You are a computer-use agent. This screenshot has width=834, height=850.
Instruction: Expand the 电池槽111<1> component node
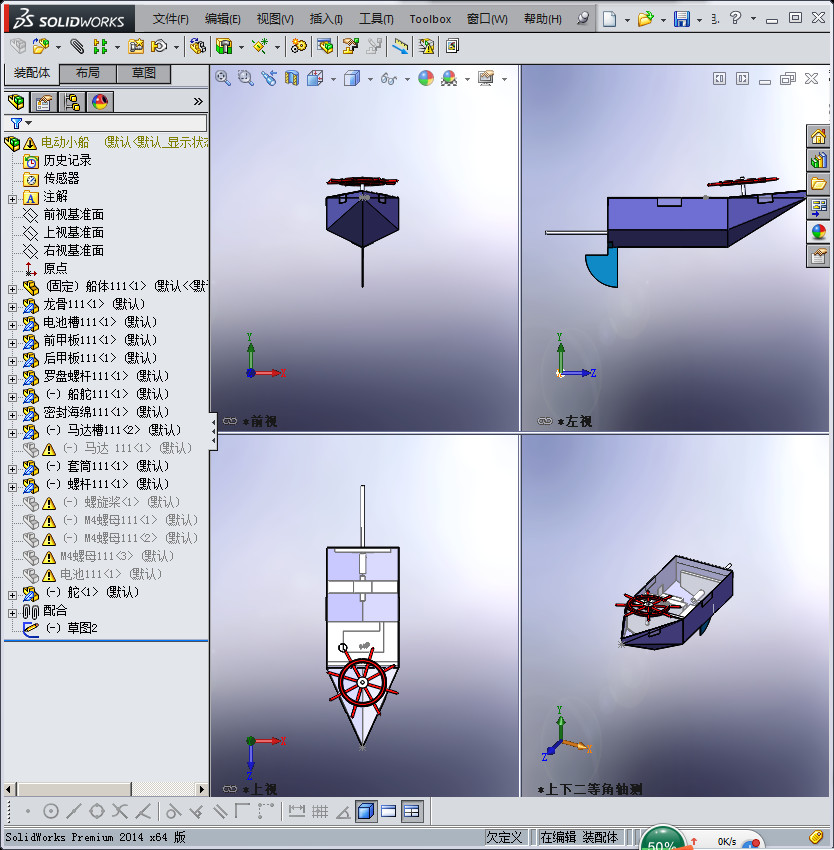coord(12,325)
